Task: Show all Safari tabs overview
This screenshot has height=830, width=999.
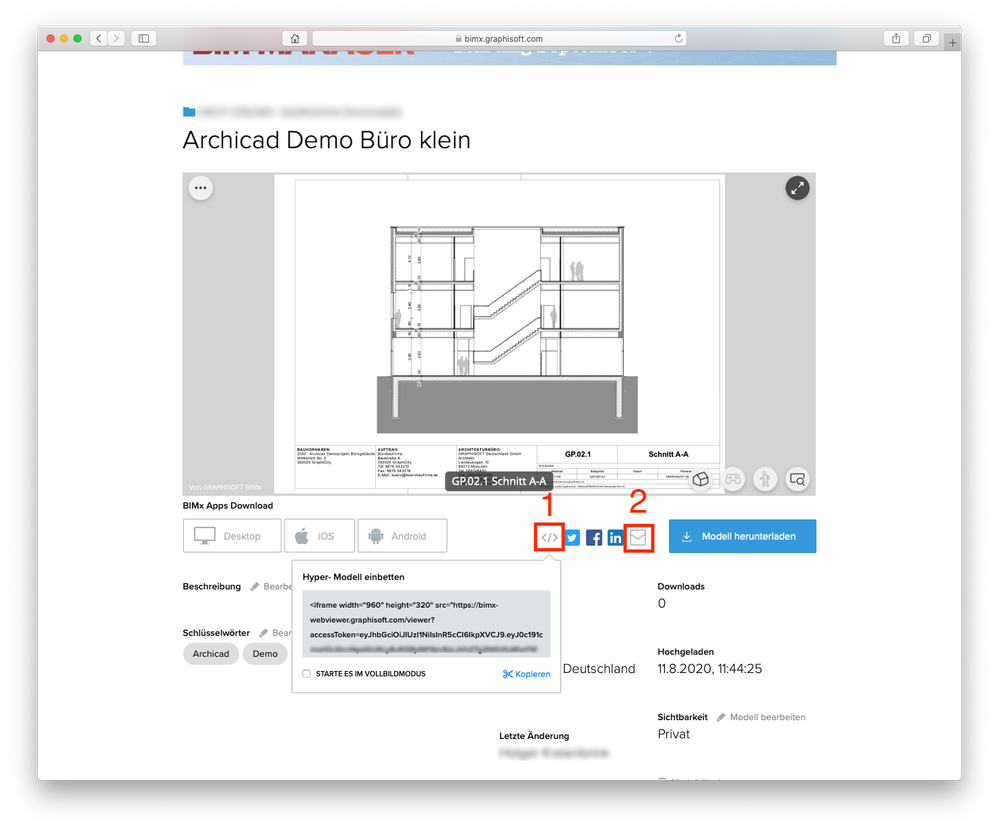Action: coord(926,38)
